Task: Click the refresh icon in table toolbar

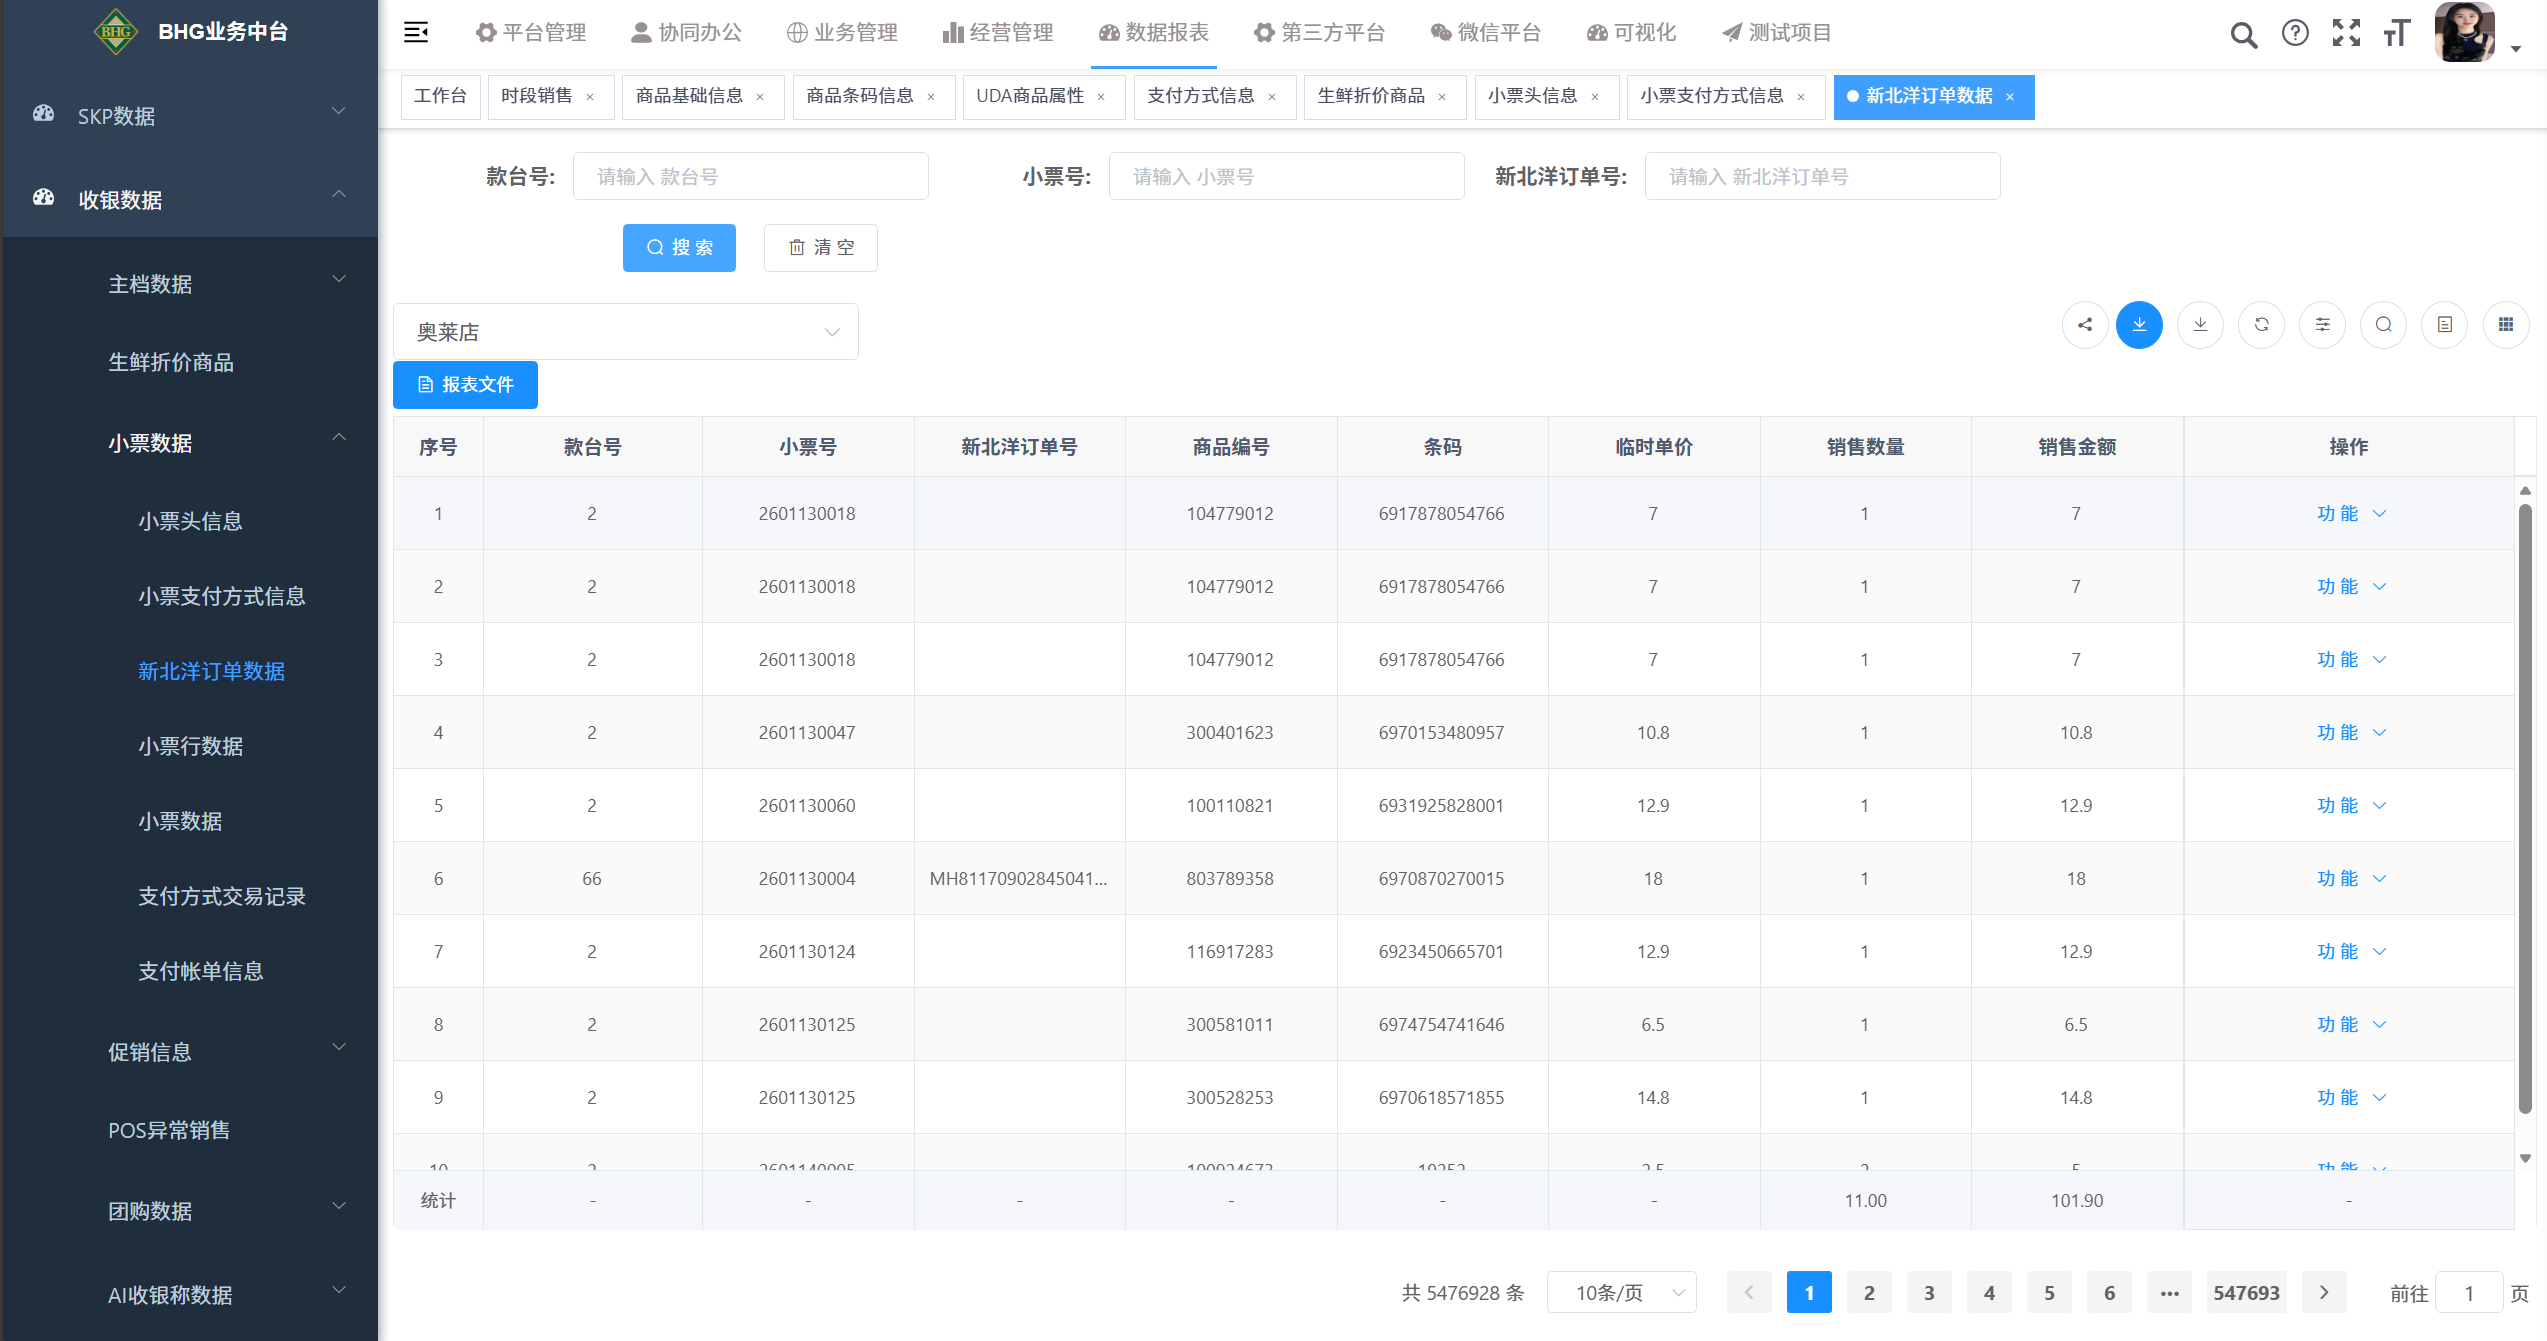Action: 2261,325
